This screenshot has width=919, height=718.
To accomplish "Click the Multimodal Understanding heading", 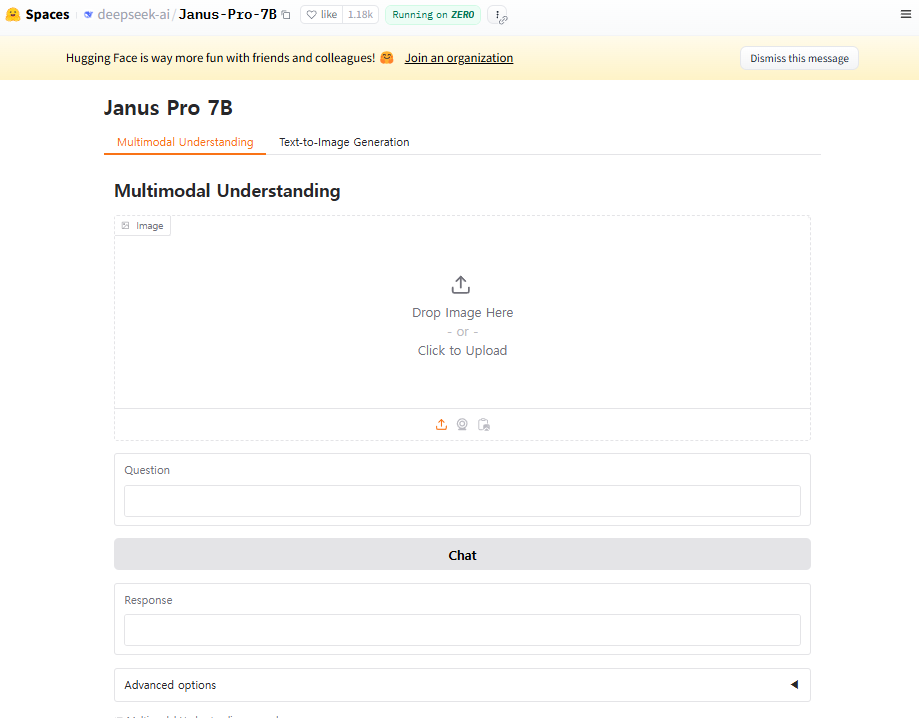I will pyautogui.click(x=227, y=191).
